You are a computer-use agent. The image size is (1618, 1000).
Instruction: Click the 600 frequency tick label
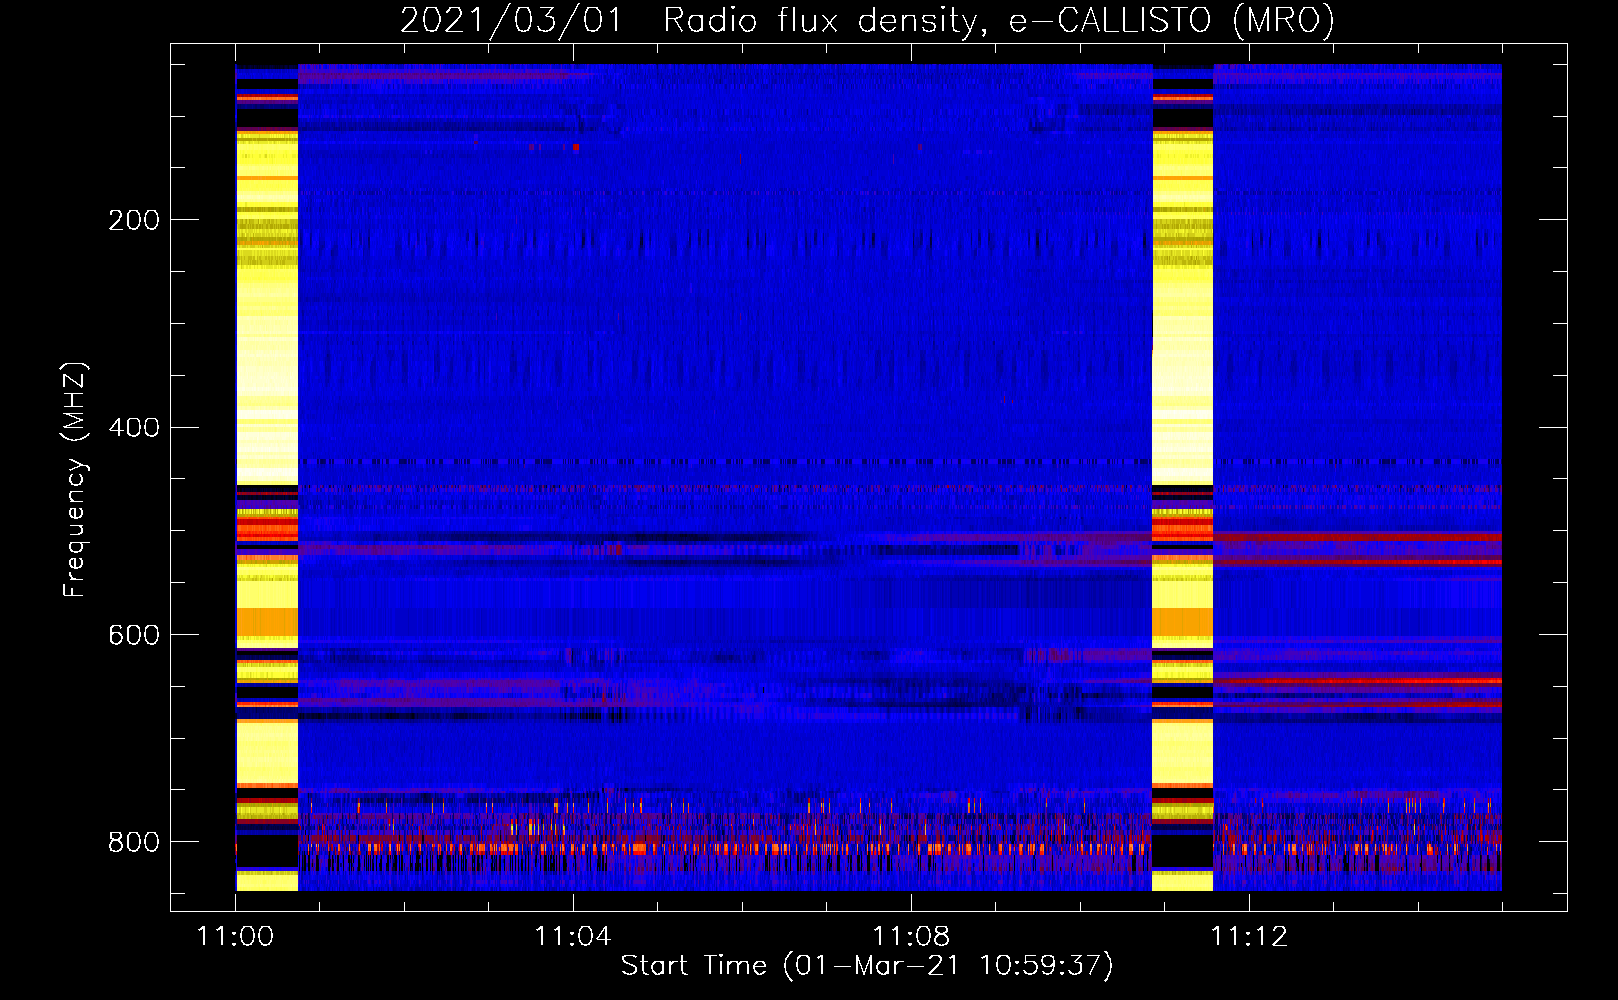tap(134, 636)
